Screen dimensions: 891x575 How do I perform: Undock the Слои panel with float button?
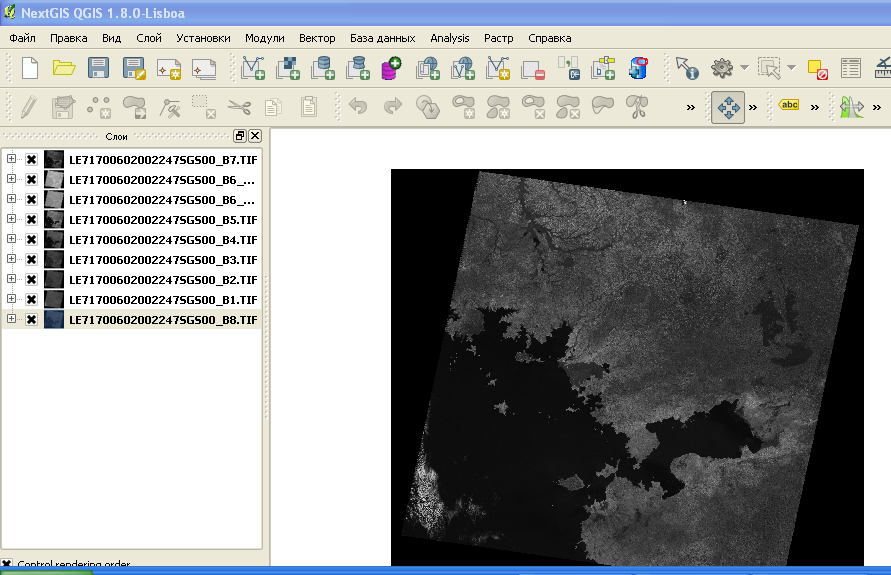tap(240, 136)
